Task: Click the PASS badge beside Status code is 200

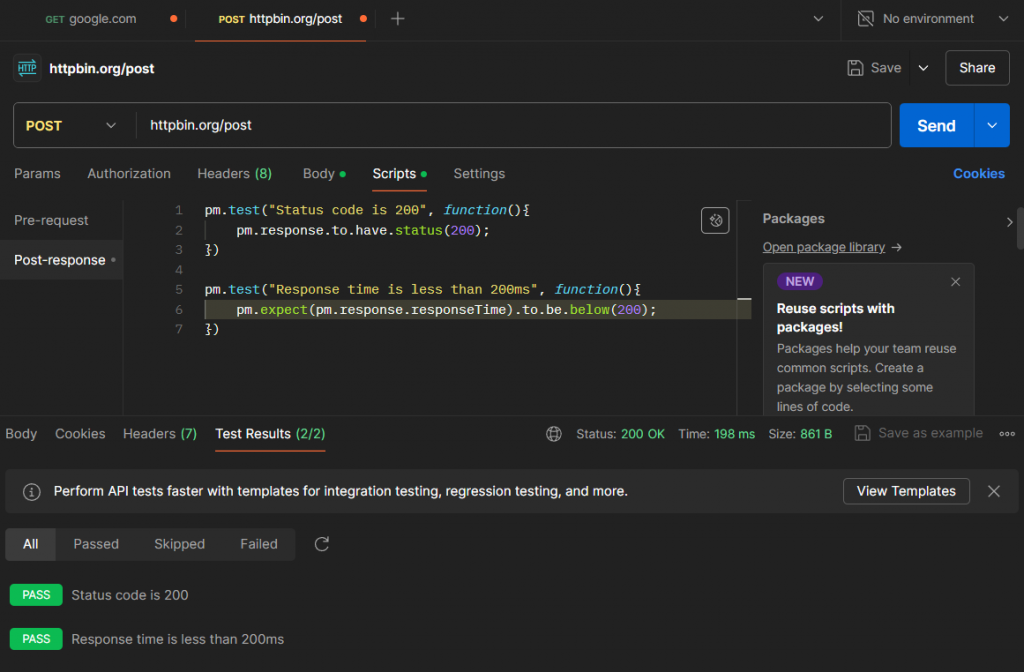Action: 36,595
